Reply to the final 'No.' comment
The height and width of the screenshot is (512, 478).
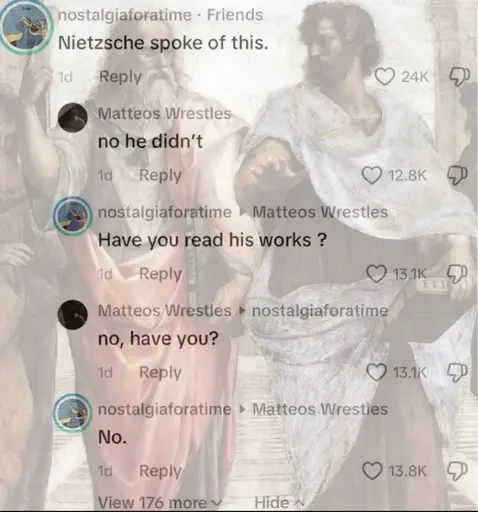click(160, 471)
